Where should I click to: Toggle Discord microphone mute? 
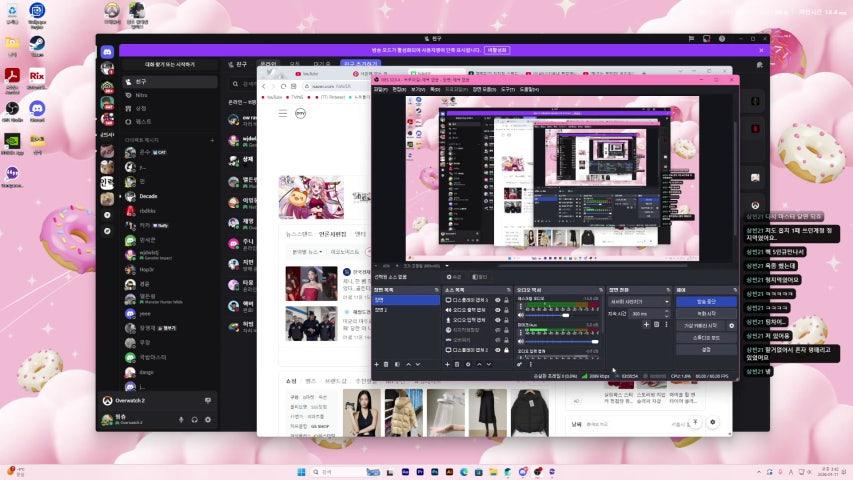(x=181, y=420)
